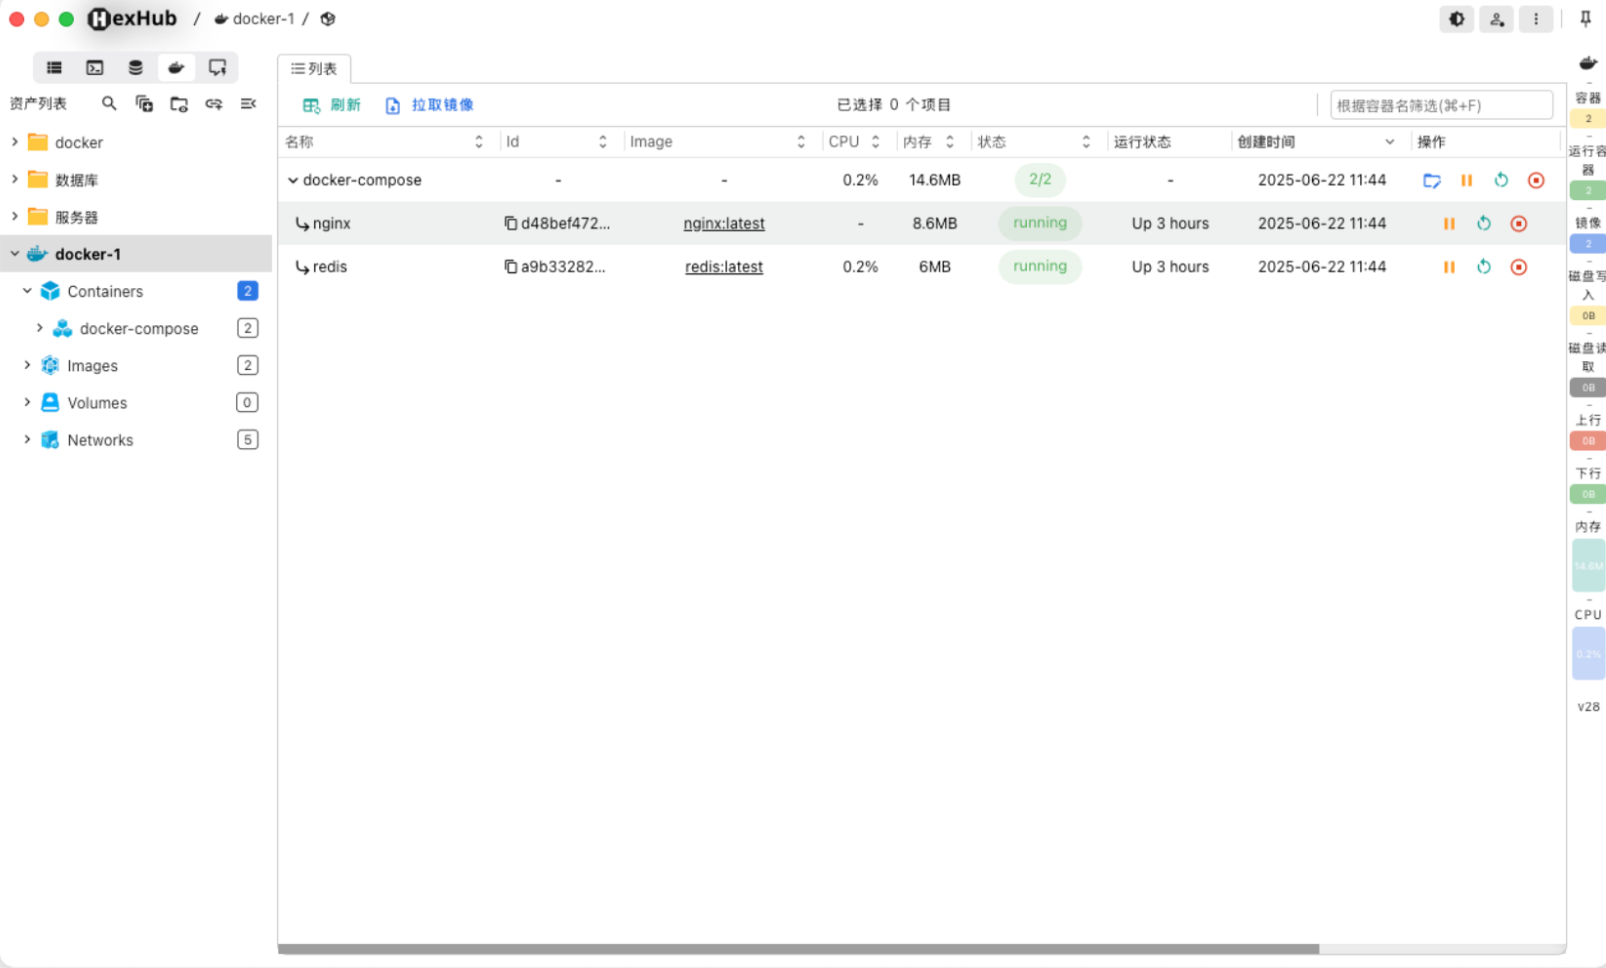Click the quick connect link icon

214,103
